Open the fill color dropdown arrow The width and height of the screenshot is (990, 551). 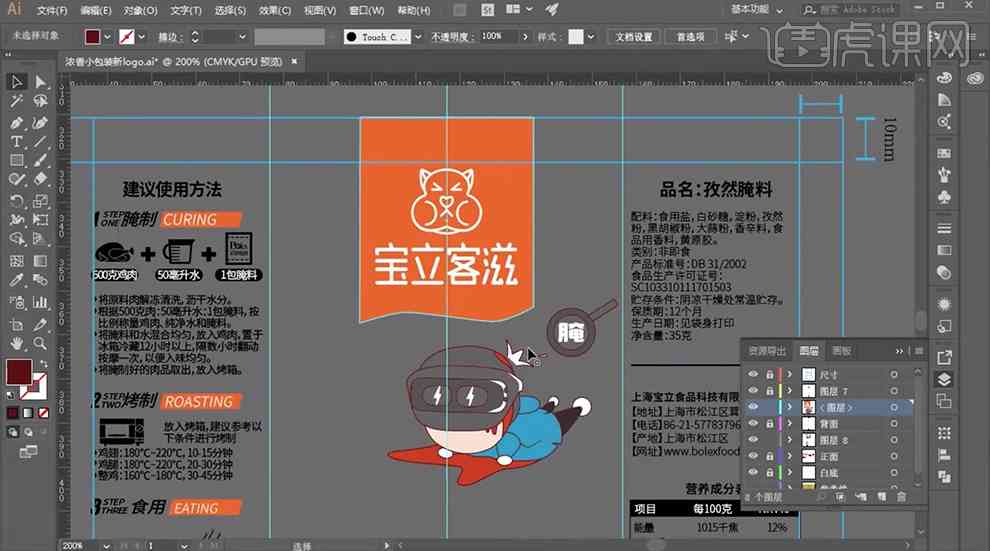click(x=107, y=37)
